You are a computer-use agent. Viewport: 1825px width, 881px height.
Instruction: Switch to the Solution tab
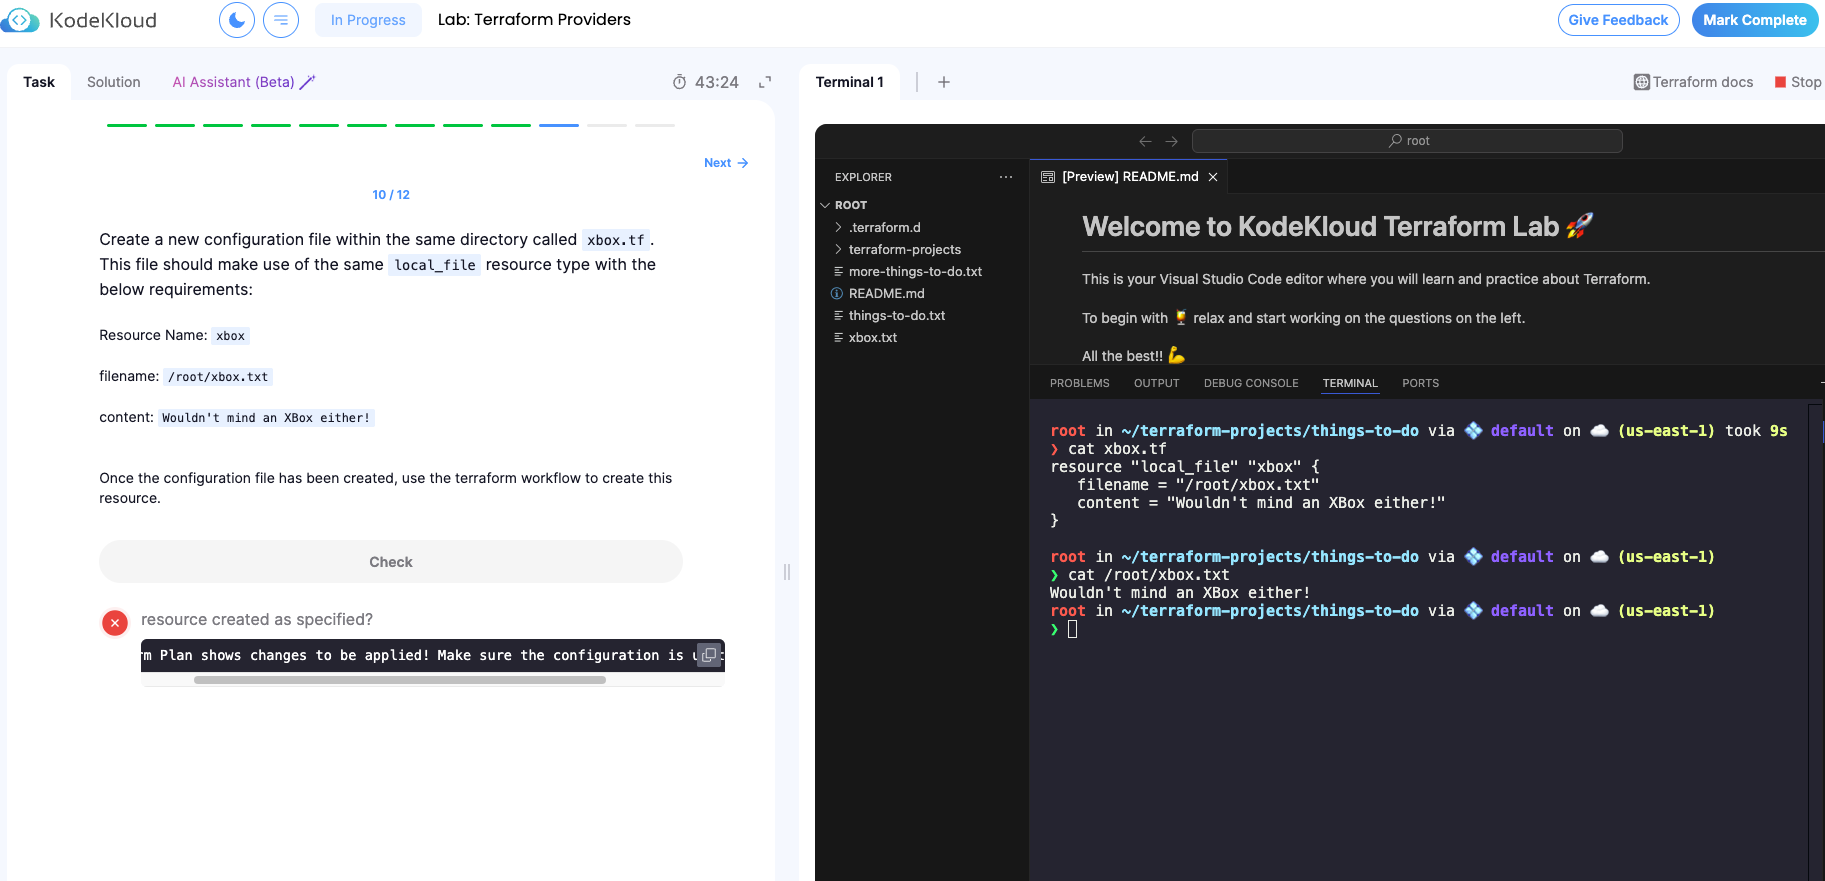click(113, 82)
